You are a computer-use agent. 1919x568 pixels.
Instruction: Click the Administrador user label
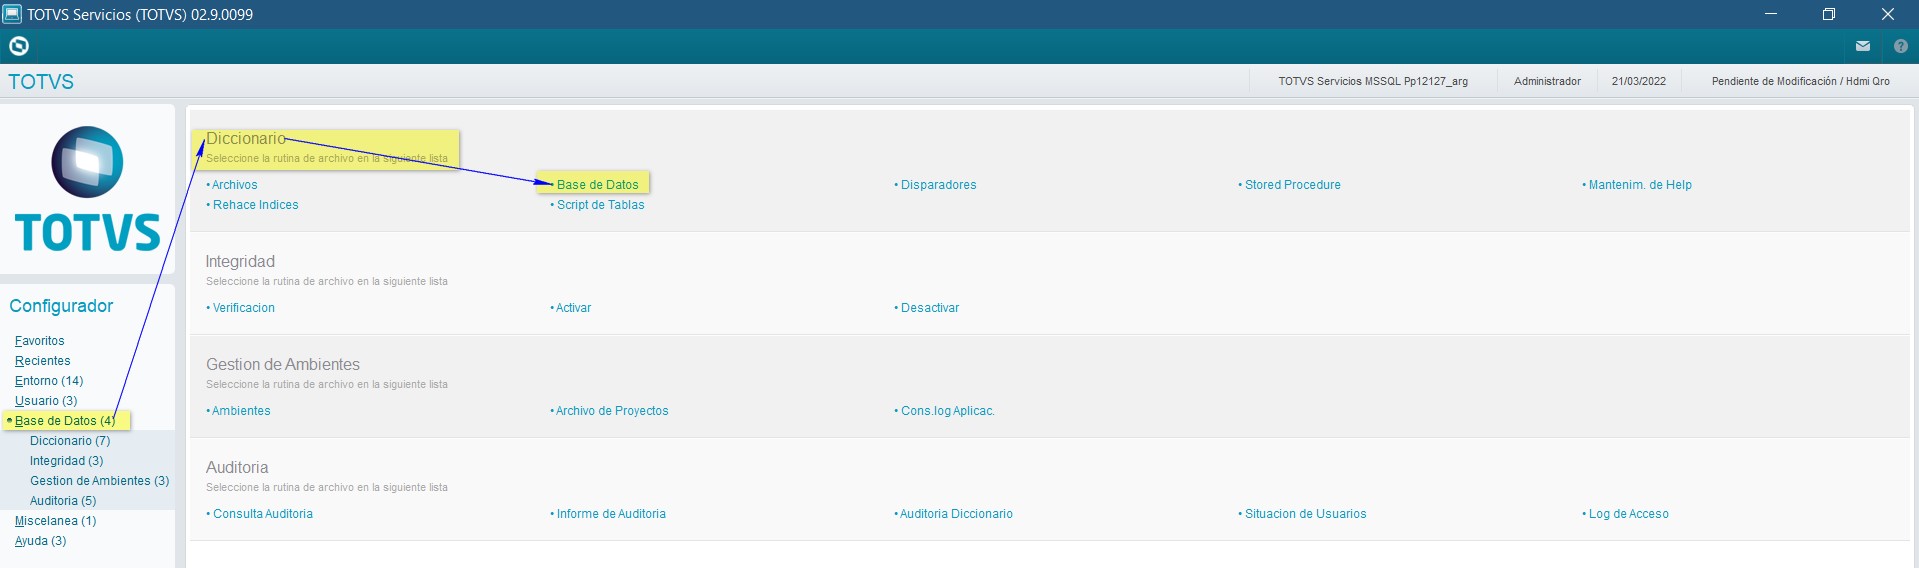coord(1547,82)
